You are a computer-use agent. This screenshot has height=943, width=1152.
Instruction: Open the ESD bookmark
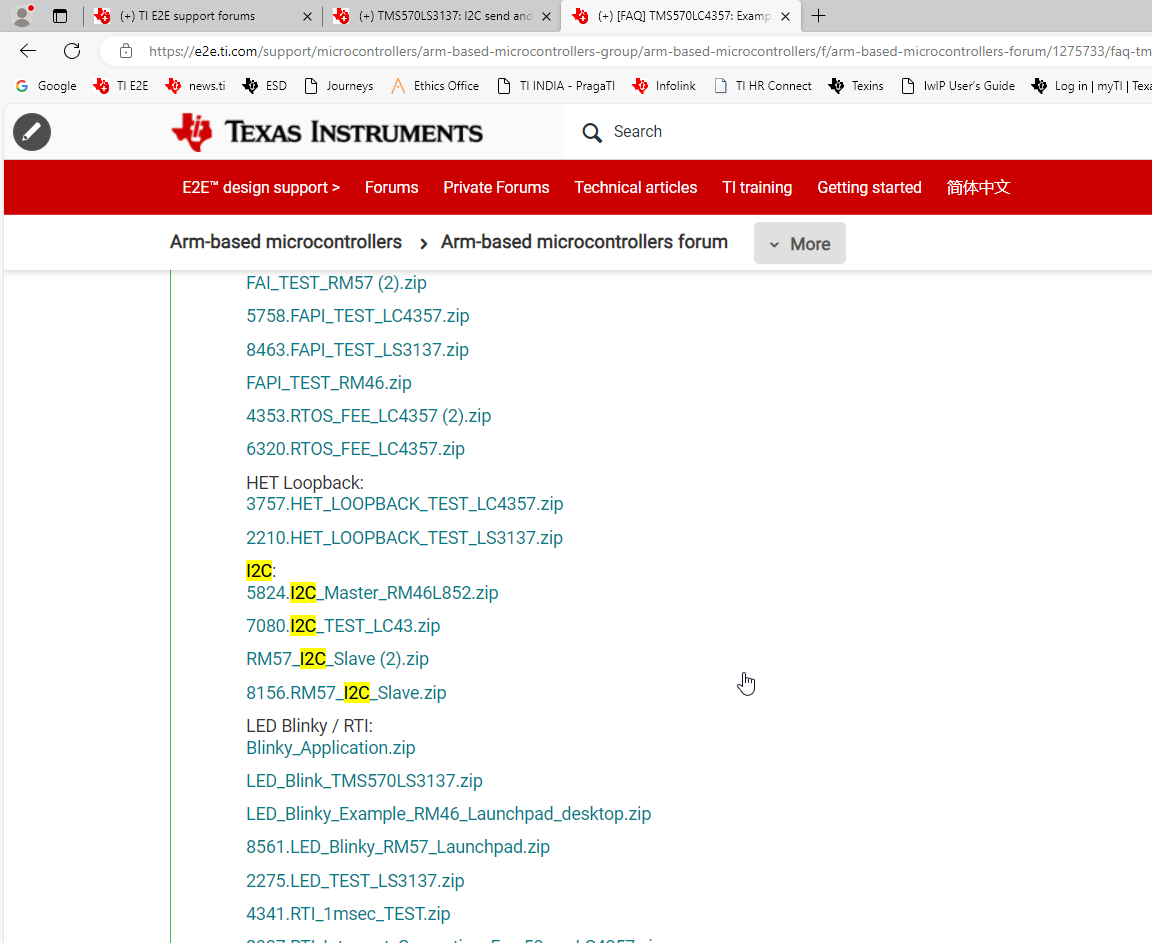(264, 86)
